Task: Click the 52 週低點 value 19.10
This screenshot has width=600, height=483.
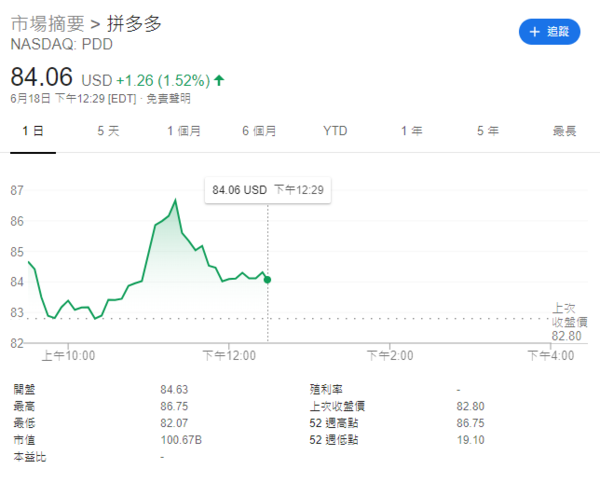Action: 470,440
